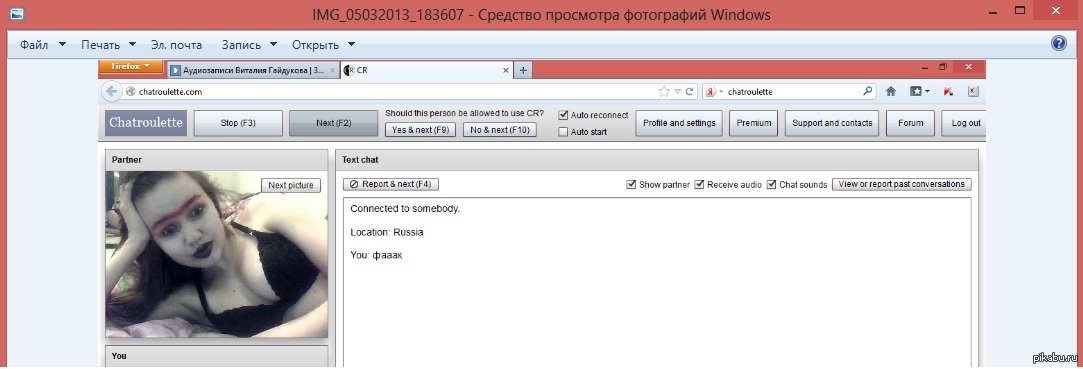Click the red Kaspersky toolbar icon

click(948, 91)
